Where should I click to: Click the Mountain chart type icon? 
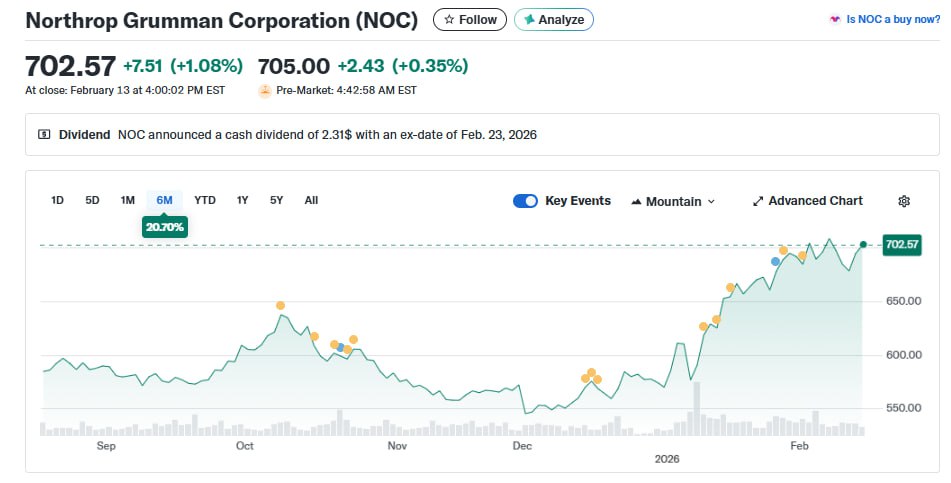(636, 201)
